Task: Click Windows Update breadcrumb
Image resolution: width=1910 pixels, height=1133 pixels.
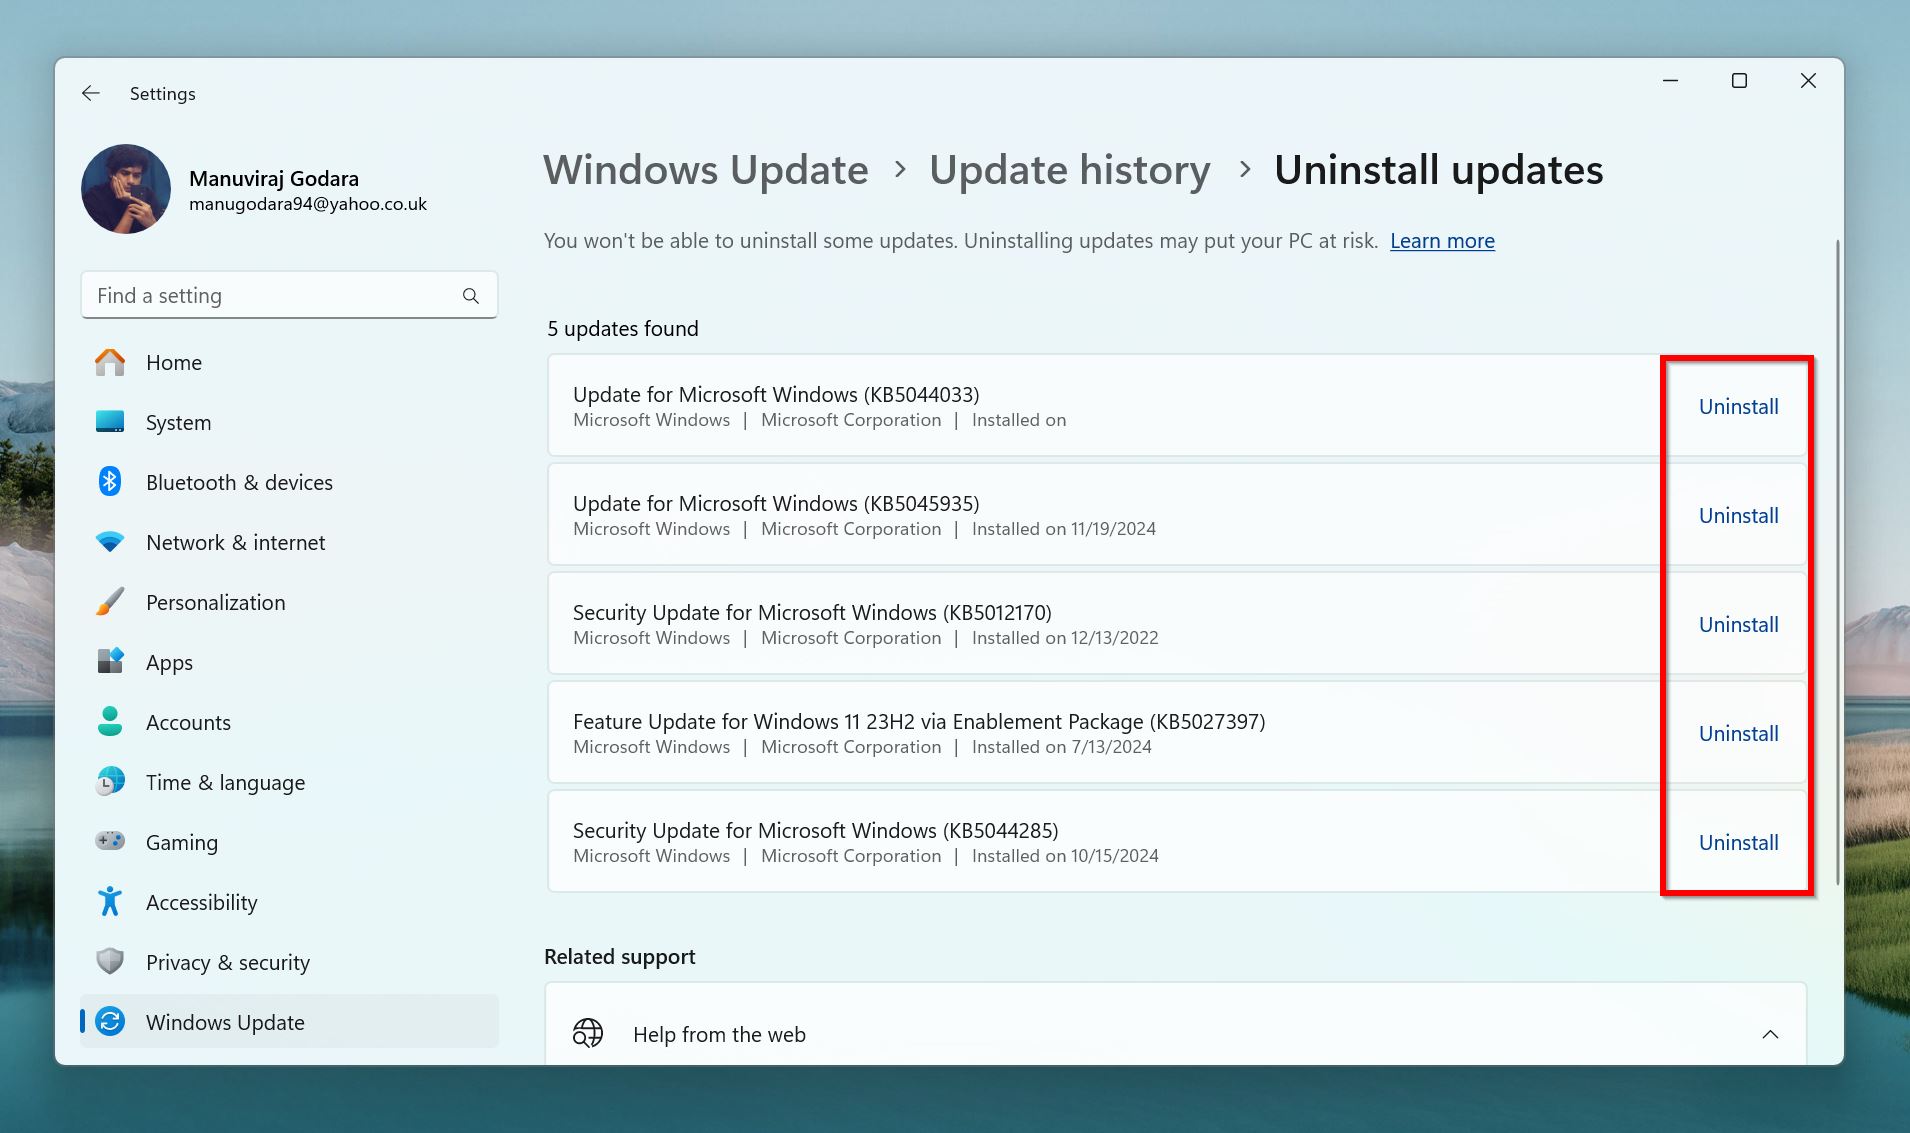Action: 706,170
